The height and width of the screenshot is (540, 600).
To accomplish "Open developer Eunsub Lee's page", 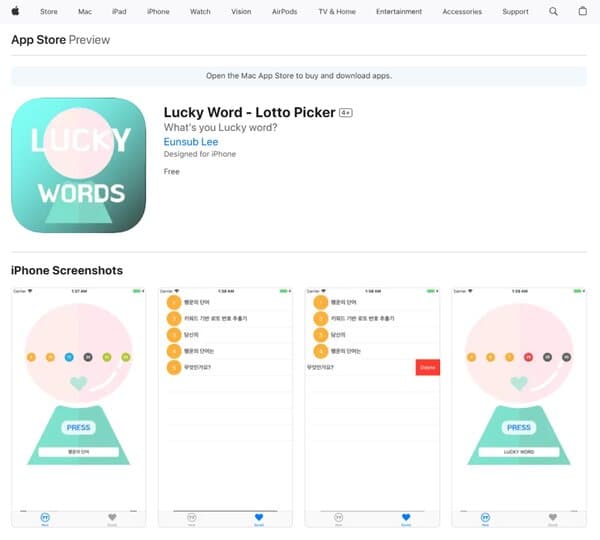I will (x=191, y=142).
